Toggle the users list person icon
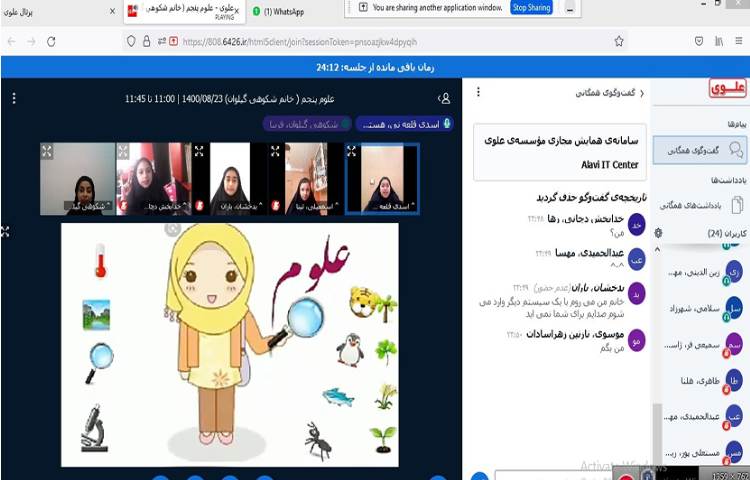 tap(444, 98)
